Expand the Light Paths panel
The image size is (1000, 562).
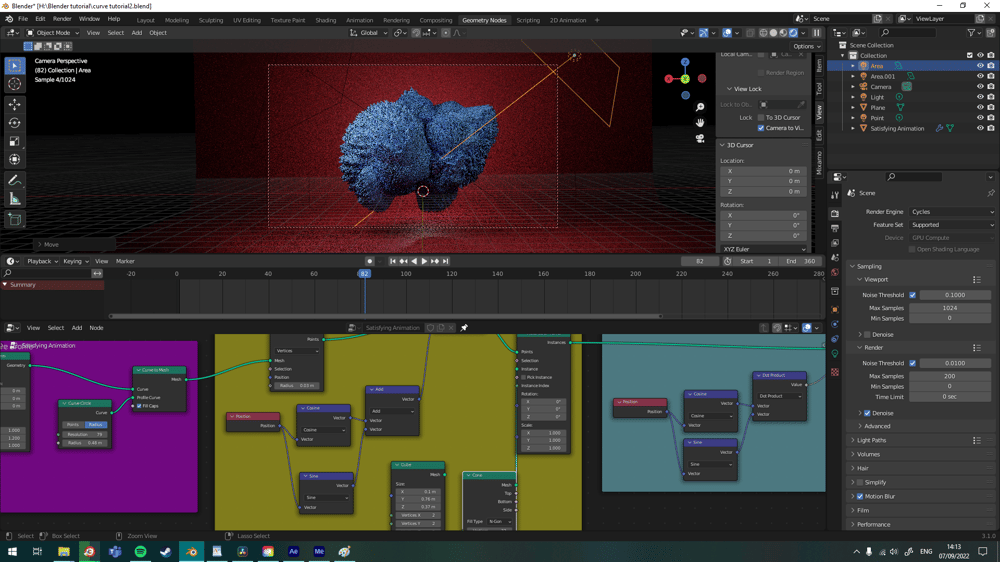click(871, 440)
